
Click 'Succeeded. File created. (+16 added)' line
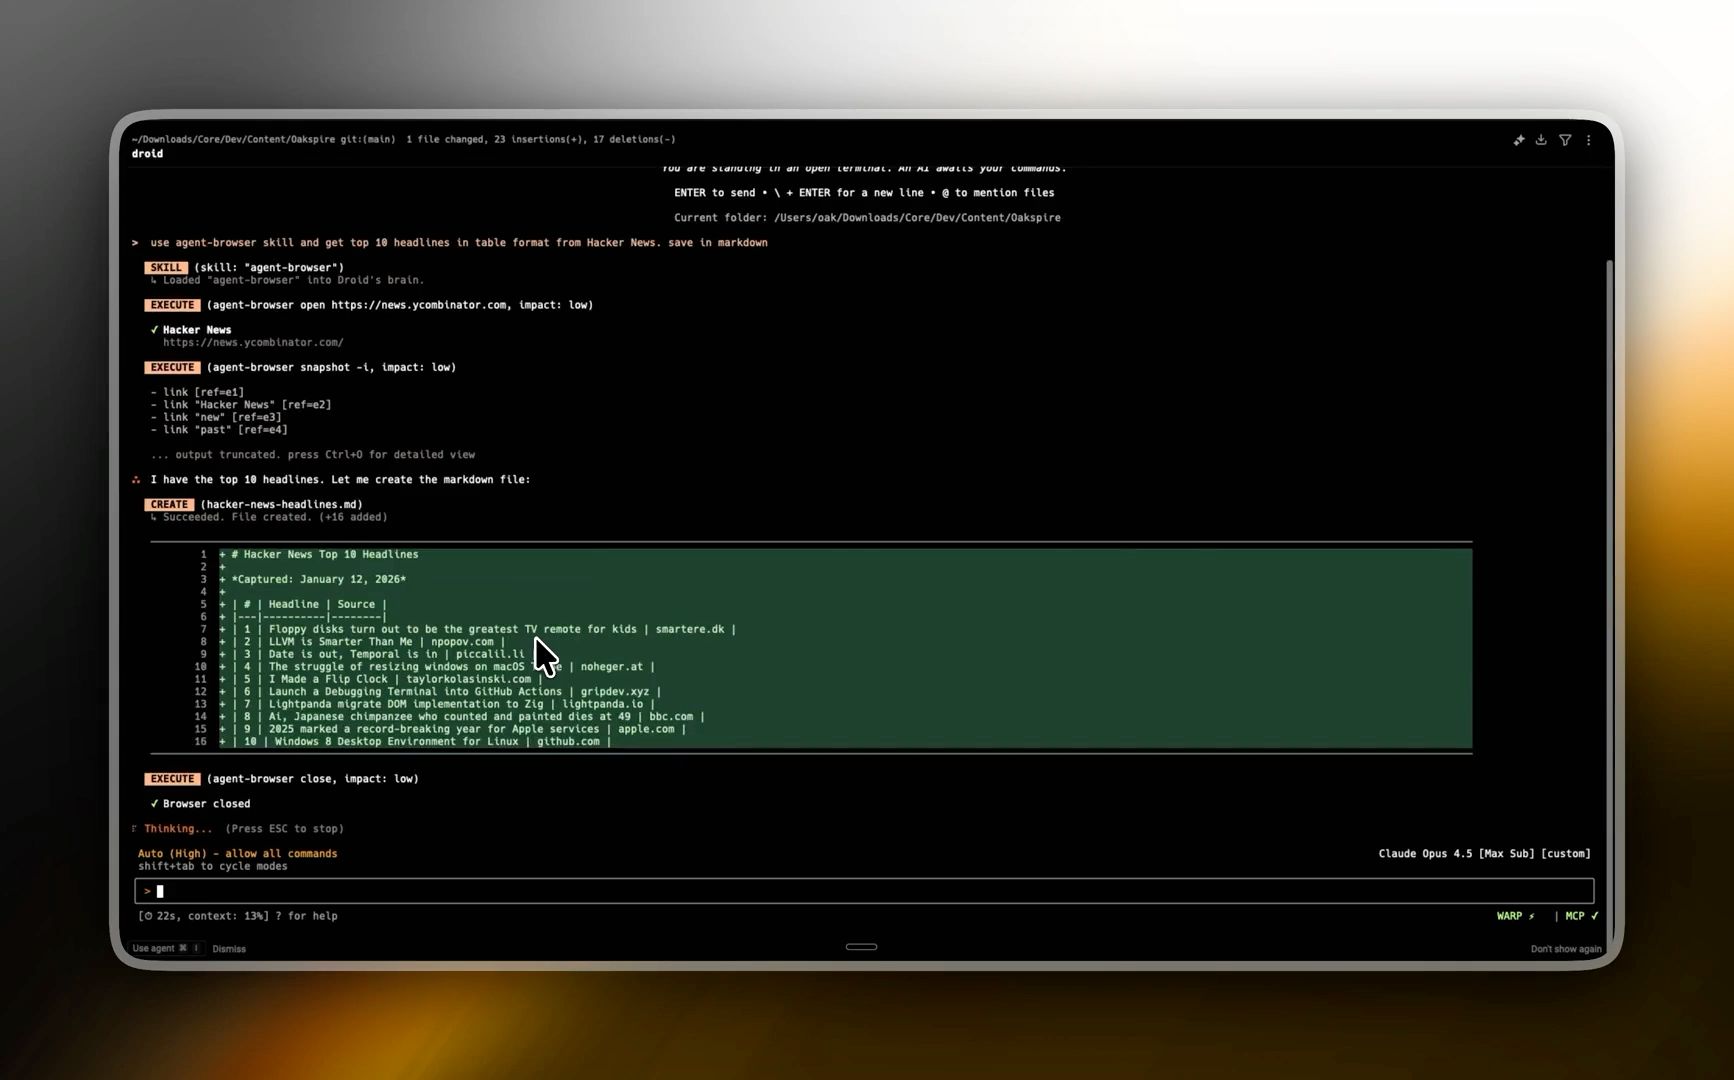[x=268, y=517]
